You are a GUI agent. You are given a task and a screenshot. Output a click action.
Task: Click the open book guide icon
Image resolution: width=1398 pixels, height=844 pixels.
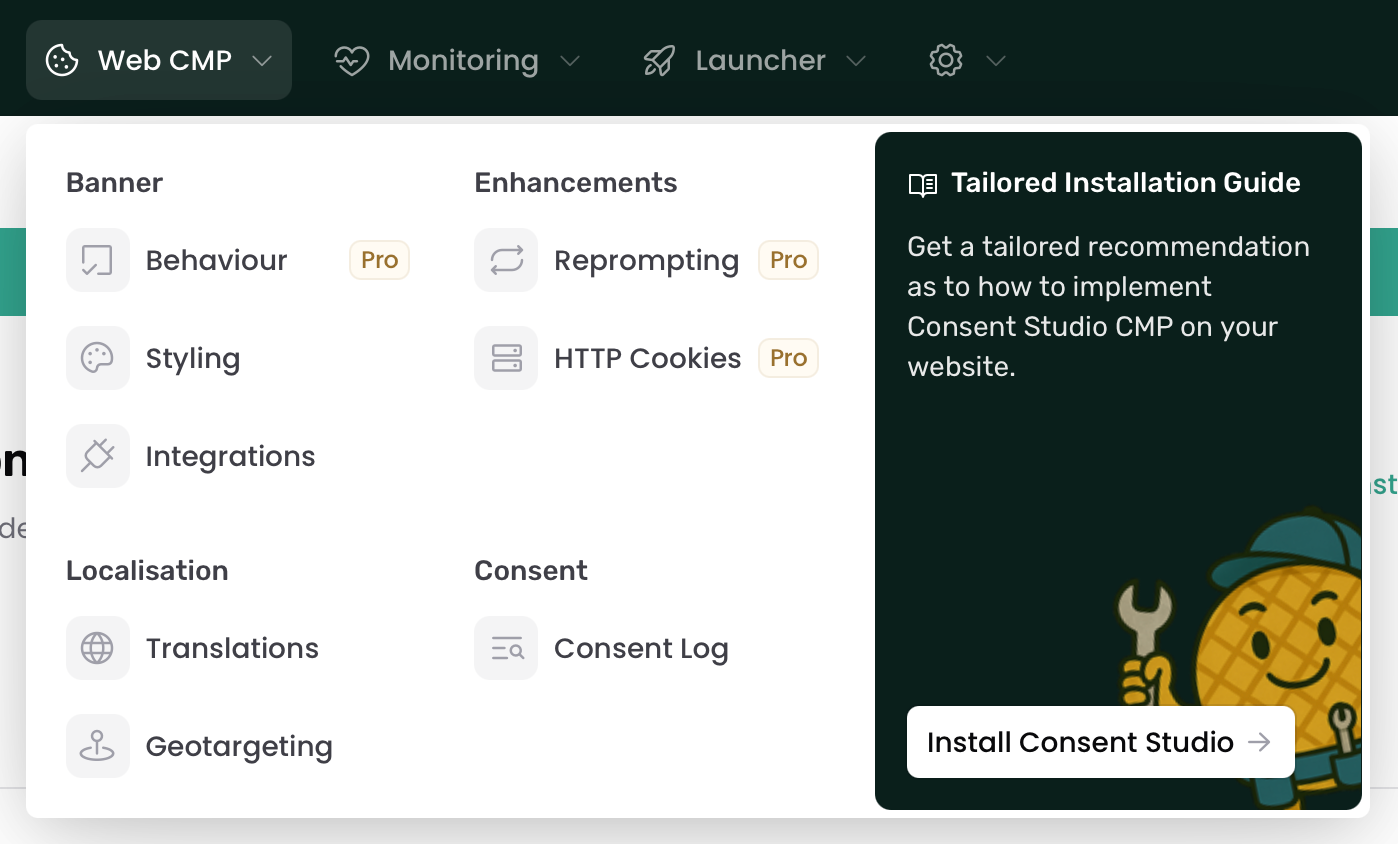click(923, 184)
